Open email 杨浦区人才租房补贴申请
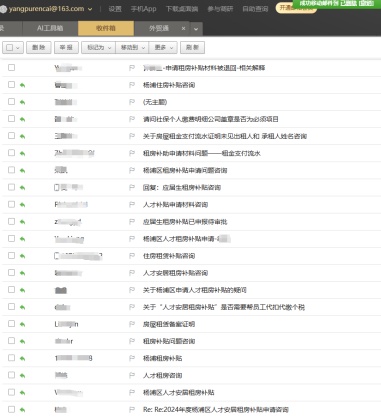Image resolution: width=381 pixels, height=417 pixels. [x=186, y=239]
